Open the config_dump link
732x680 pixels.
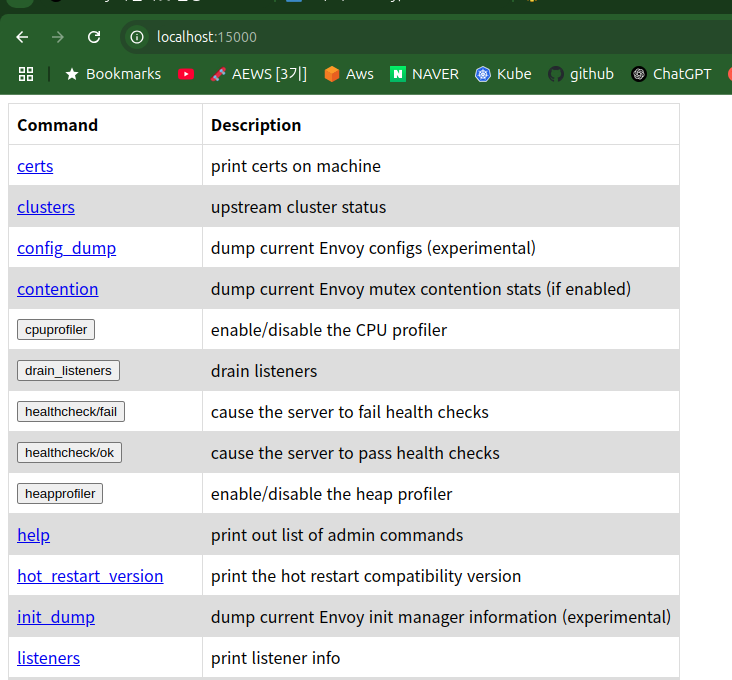click(66, 248)
